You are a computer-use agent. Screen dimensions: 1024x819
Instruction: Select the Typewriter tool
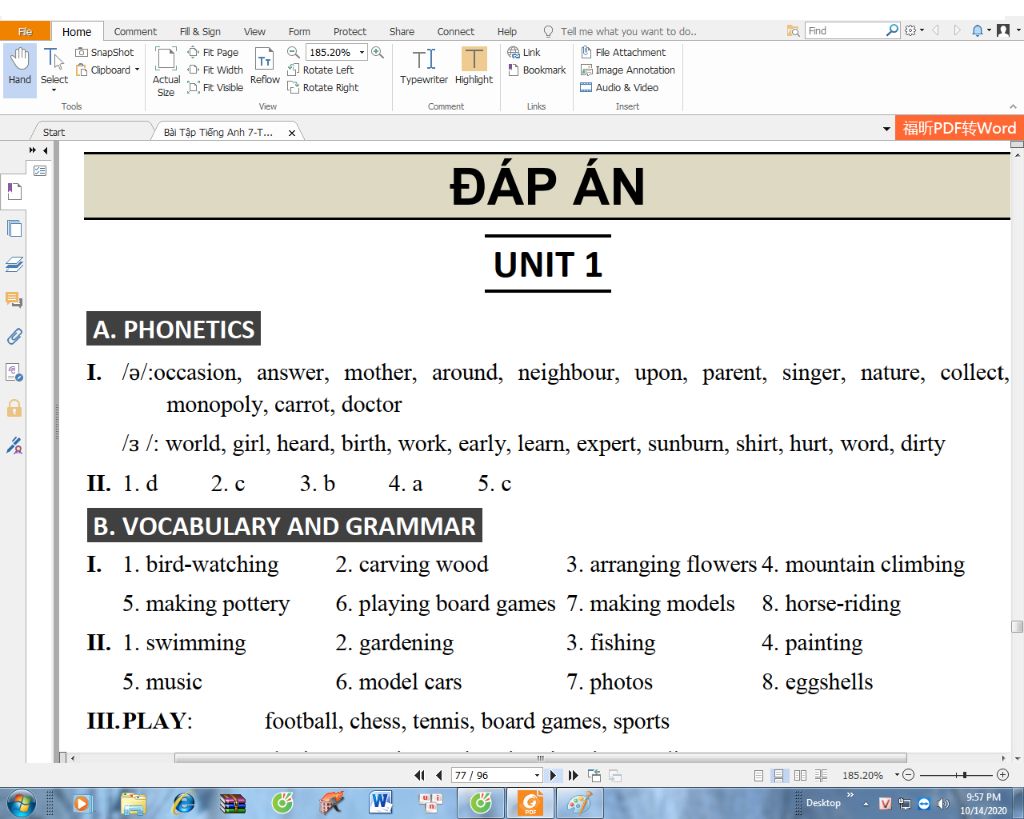click(424, 67)
